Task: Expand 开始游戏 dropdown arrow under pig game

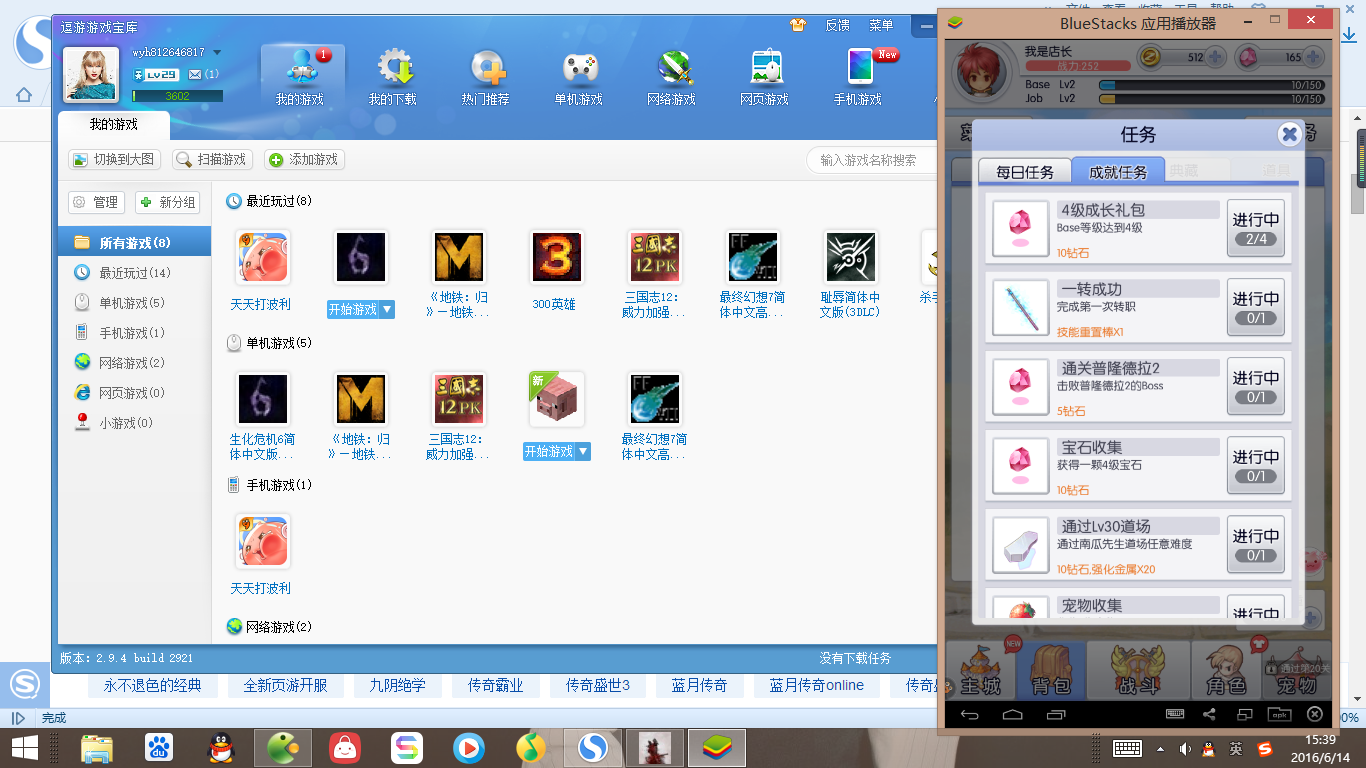Action: click(x=583, y=452)
